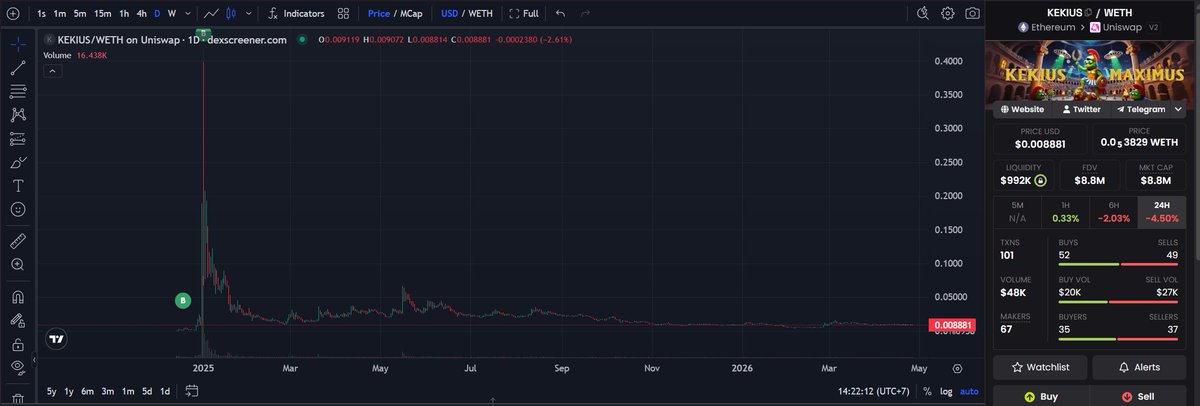Enter Full screen chart mode

pyautogui.click(x=524, y=14)
